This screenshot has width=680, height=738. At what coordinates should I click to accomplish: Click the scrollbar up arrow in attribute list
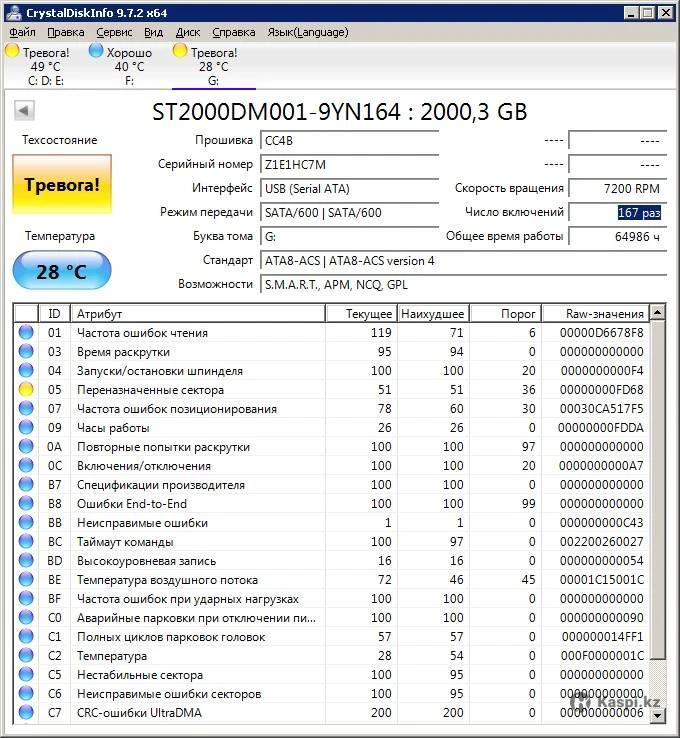(657, 314)
